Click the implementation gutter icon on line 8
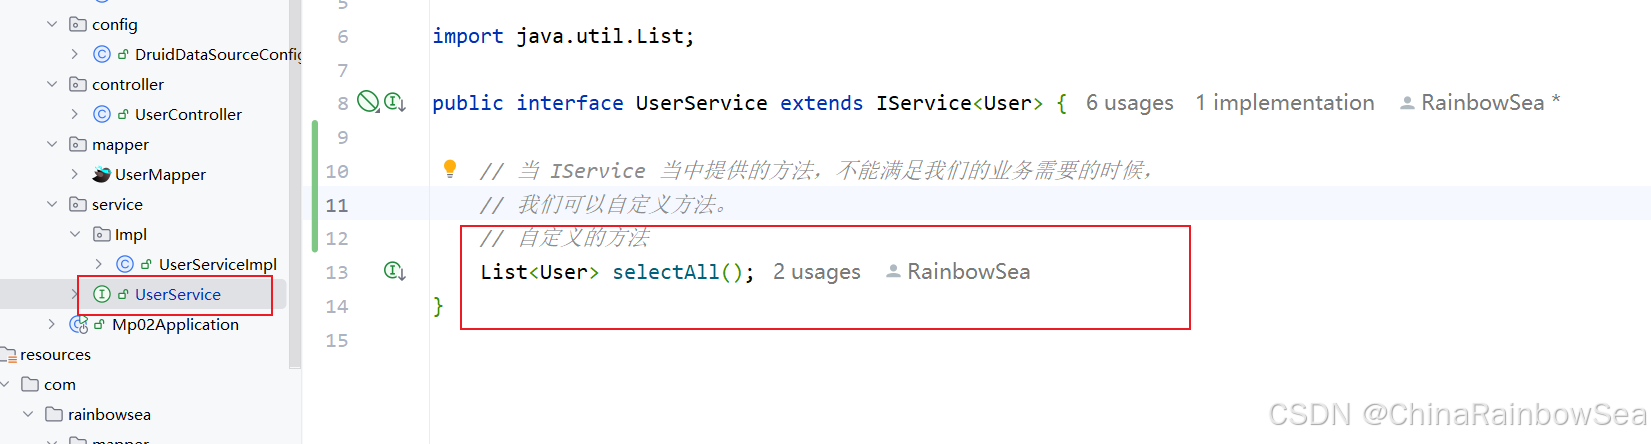 point(395,102)
